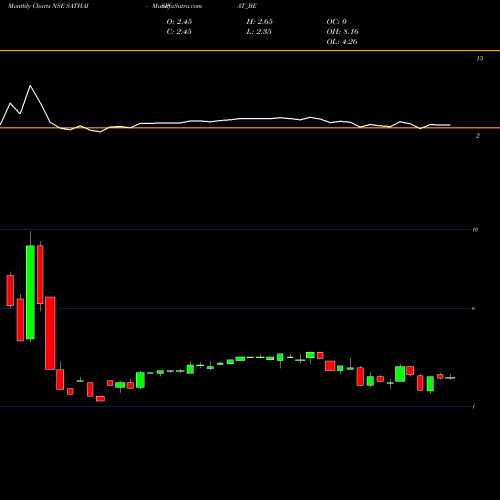Select the close value 'C: 2.45'
The width and height of the screenshot is (500, 500).
[179, 32]
